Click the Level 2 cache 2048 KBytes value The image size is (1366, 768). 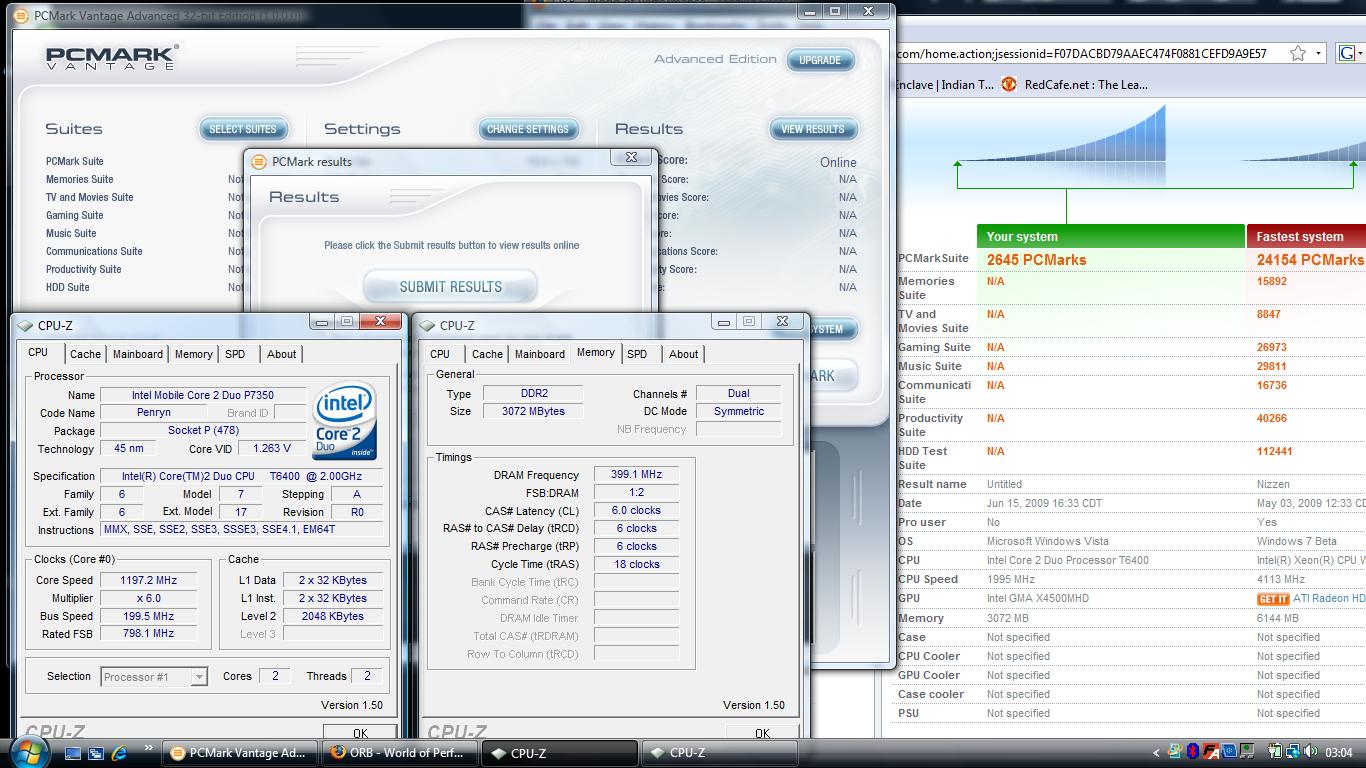pyautogui.click(x=333, y=616)
